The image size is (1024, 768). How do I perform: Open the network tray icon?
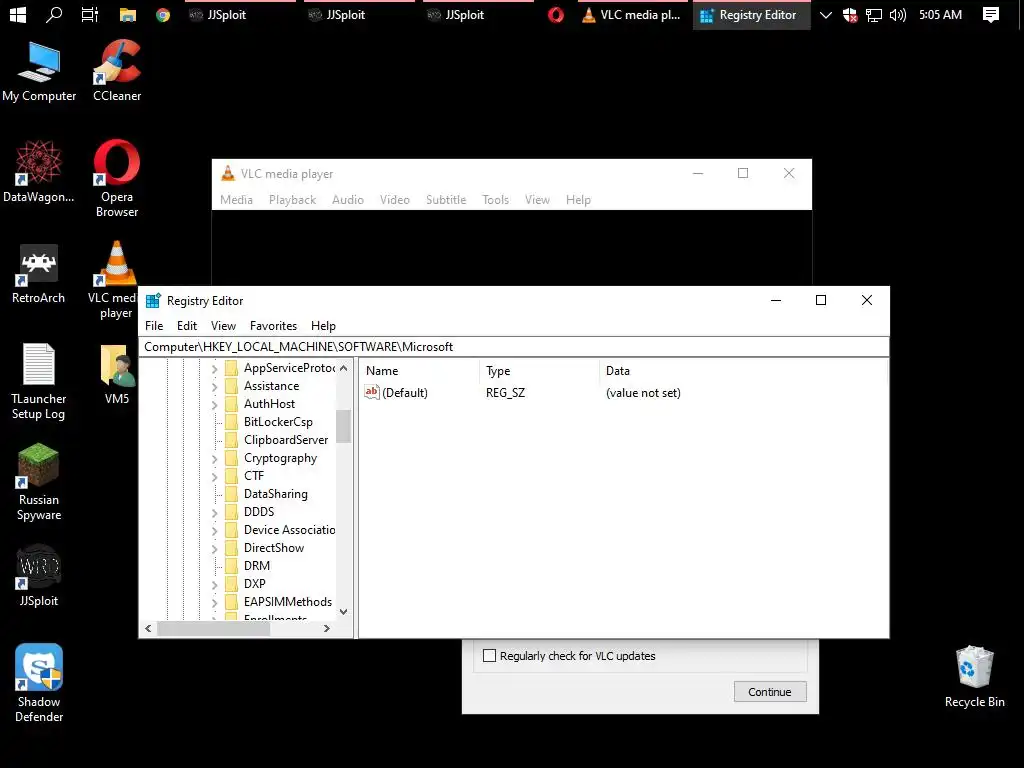(874, 15)
